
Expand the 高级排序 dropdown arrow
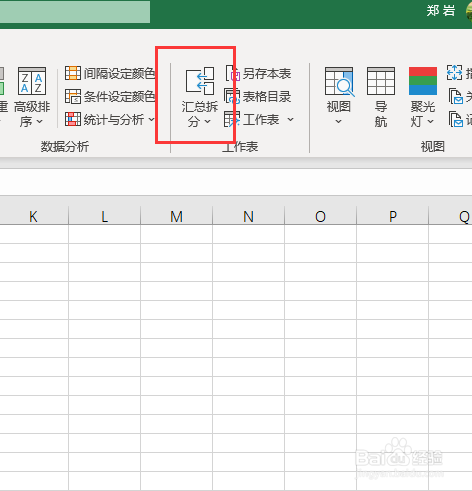(40, 122)
